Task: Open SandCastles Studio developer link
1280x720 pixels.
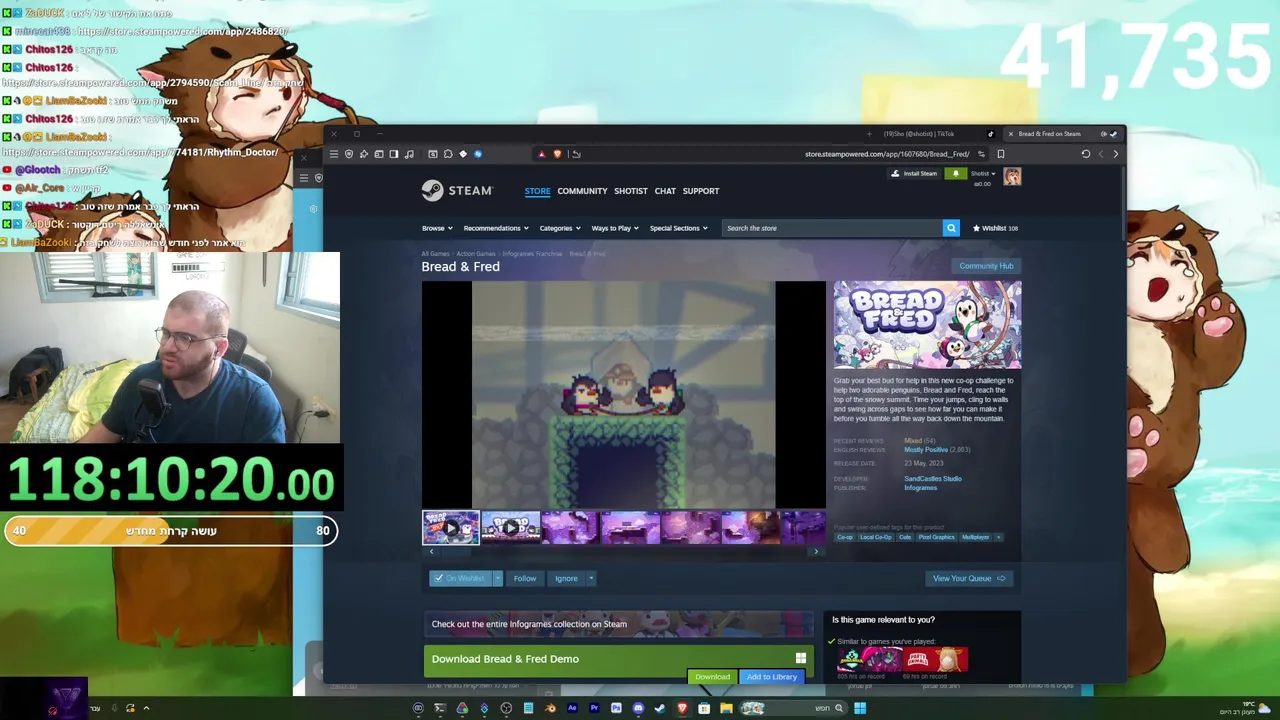Action: click(933, 479)
